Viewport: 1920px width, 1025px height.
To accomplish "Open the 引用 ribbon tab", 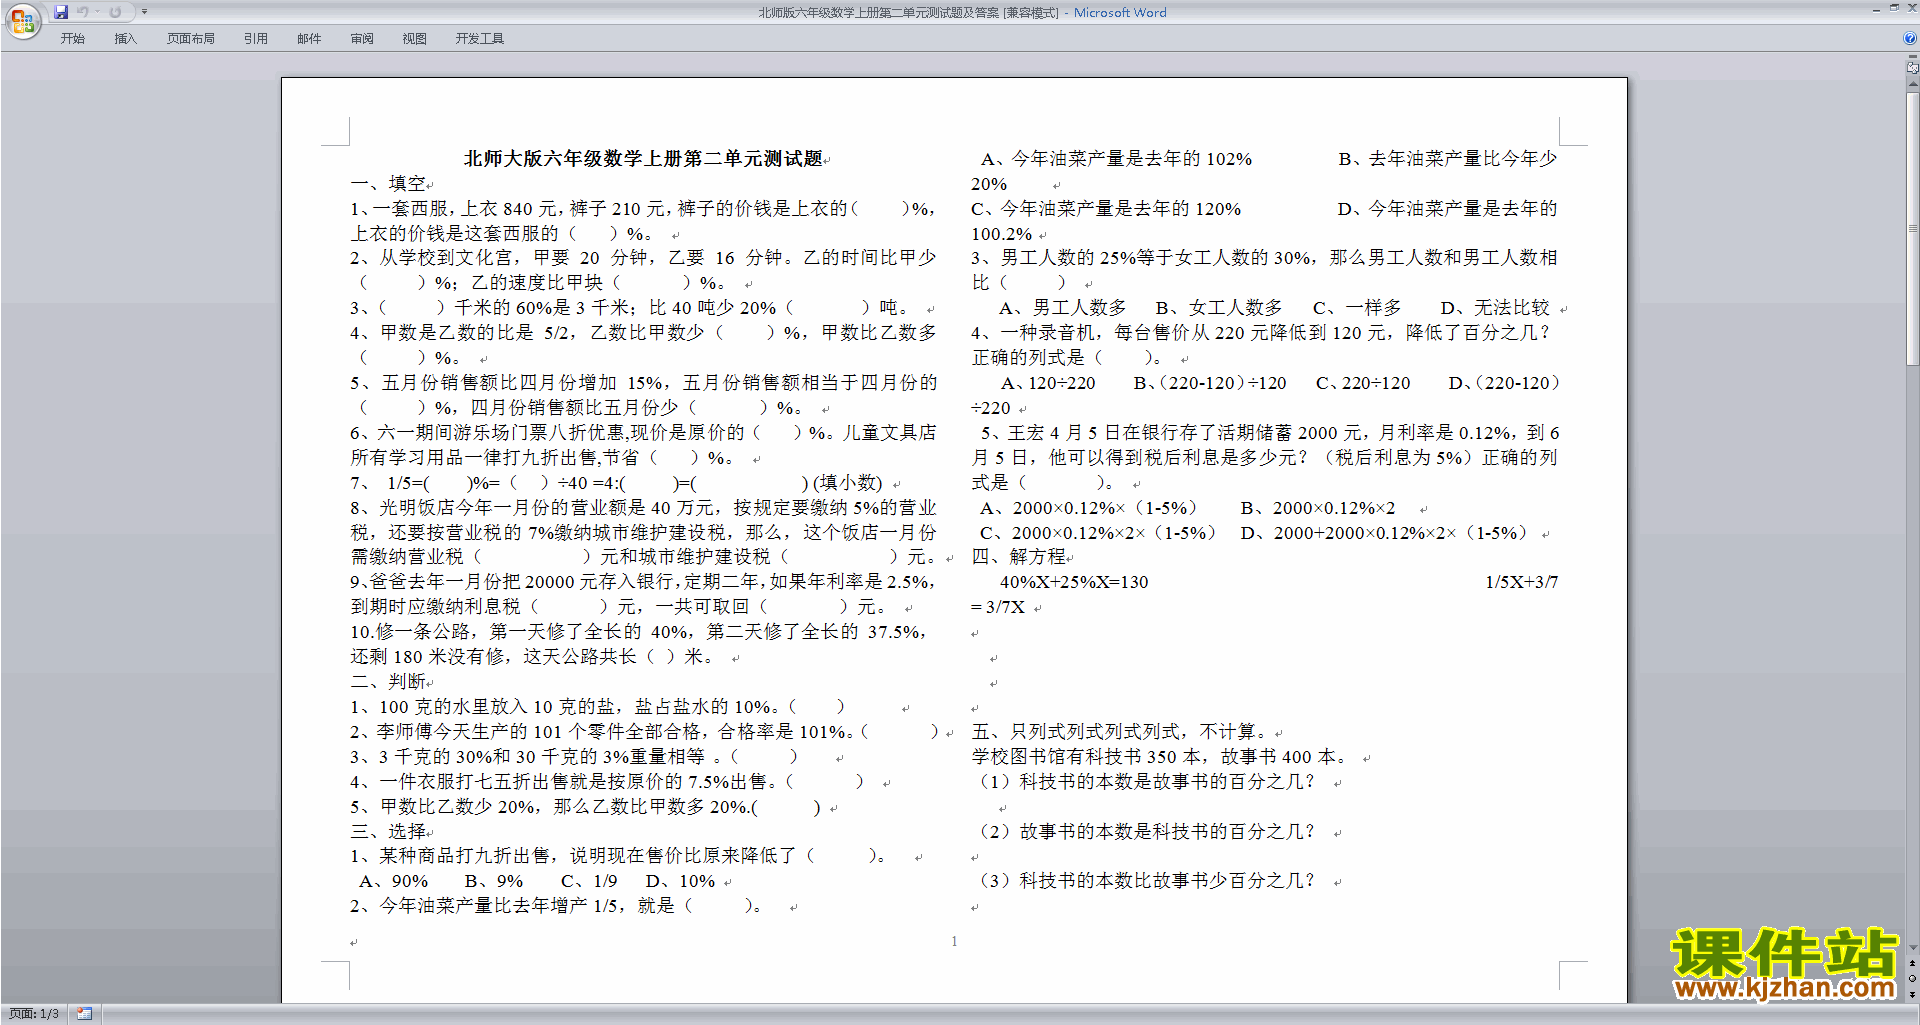I will [256, 39].
